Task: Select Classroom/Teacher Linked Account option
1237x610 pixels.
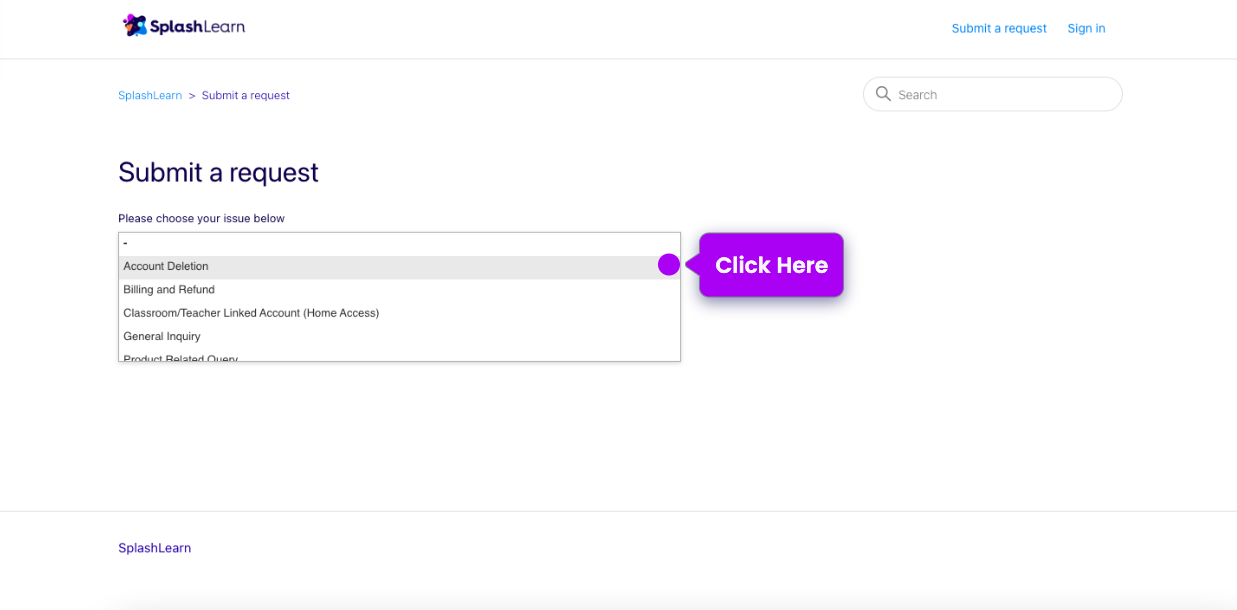Action: point(251,313)
